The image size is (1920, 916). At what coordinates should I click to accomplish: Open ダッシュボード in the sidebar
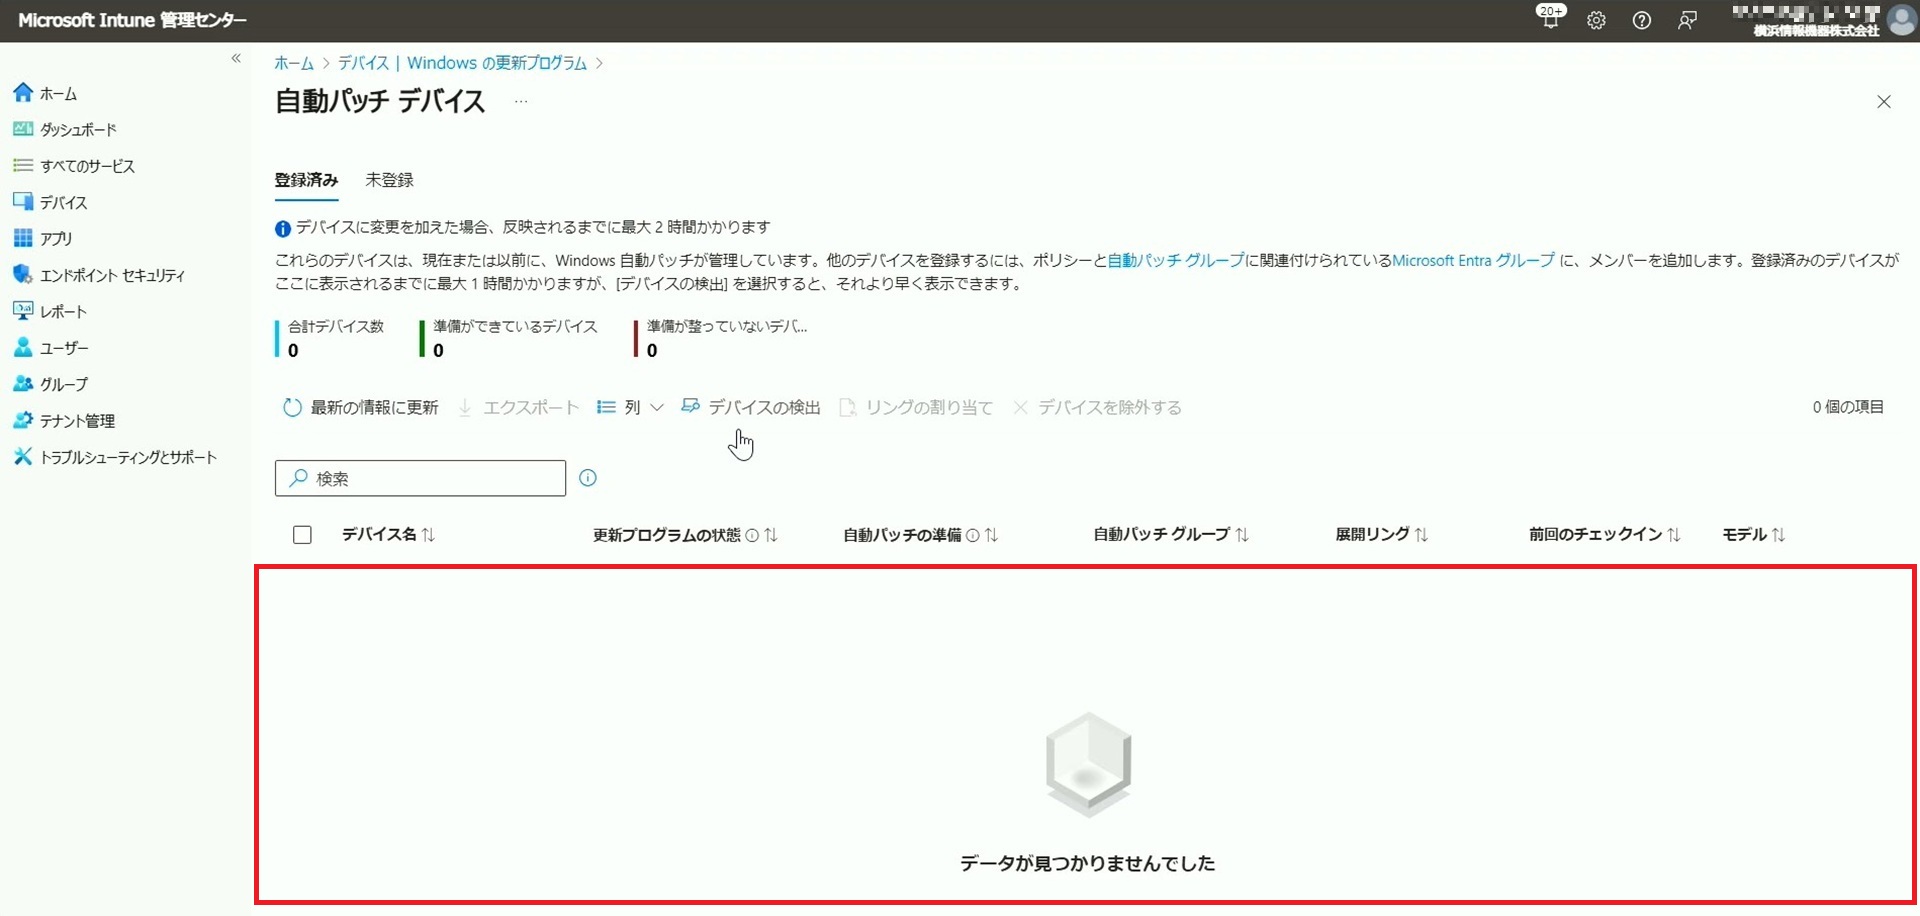coord(65,130)
